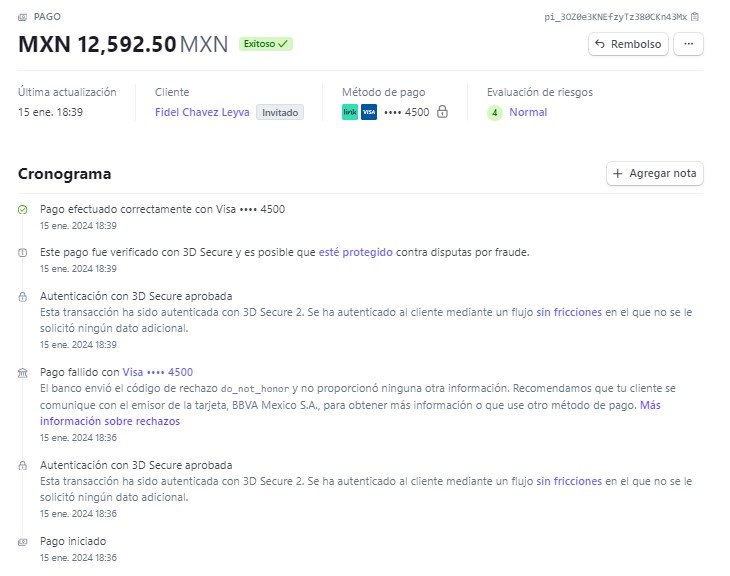
Task: Click the Link payment method icon
Action: tap(349, 112)
